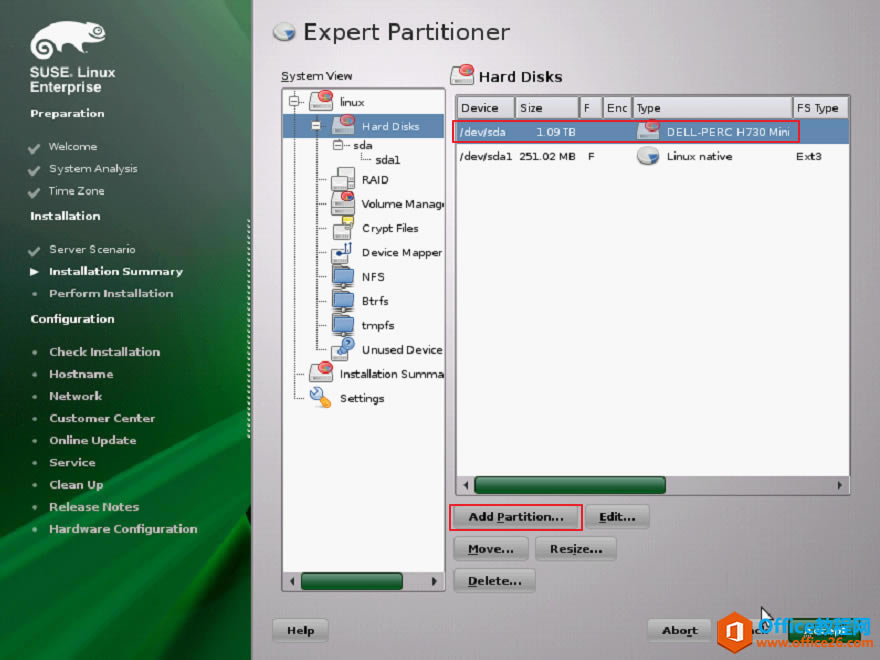The height and width of the screenshot is (660, 880).
Task: Select Device Mapper tree entry
Action: tap(402, 253)
